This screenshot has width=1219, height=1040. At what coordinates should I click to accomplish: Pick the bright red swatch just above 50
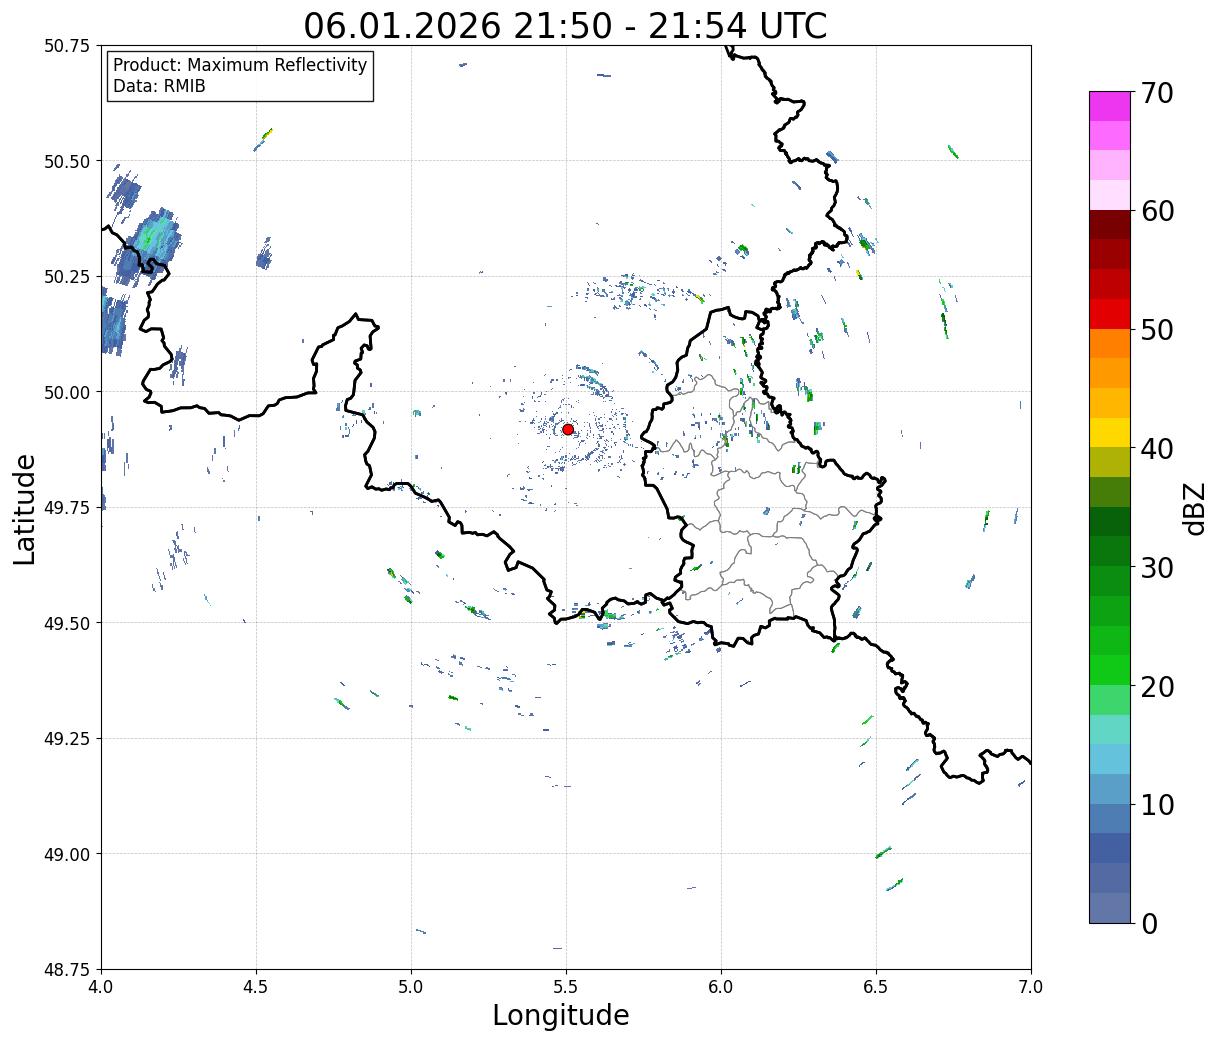(x=1110, y=313)
